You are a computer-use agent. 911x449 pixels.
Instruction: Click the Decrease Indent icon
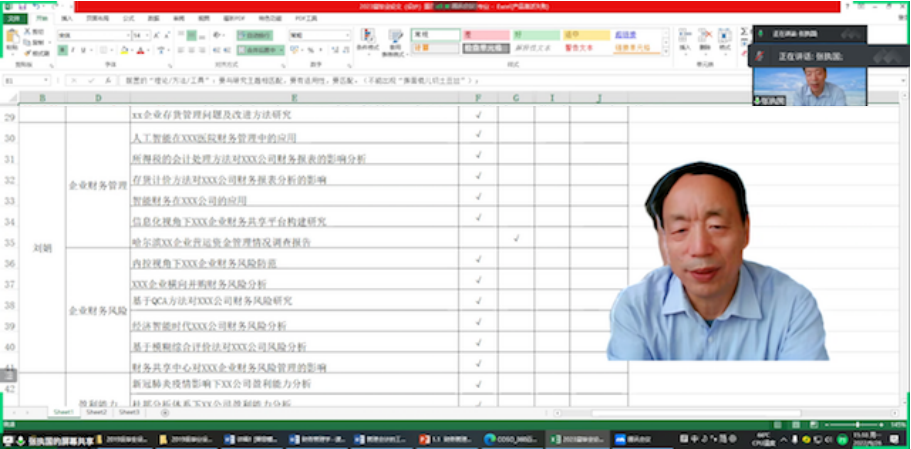click(x=216, y=51)
